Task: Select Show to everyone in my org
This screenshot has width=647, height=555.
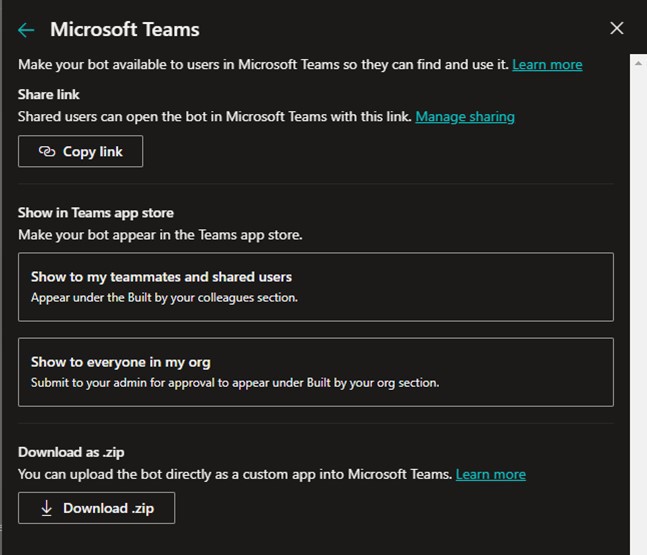Action: (315, 372)
